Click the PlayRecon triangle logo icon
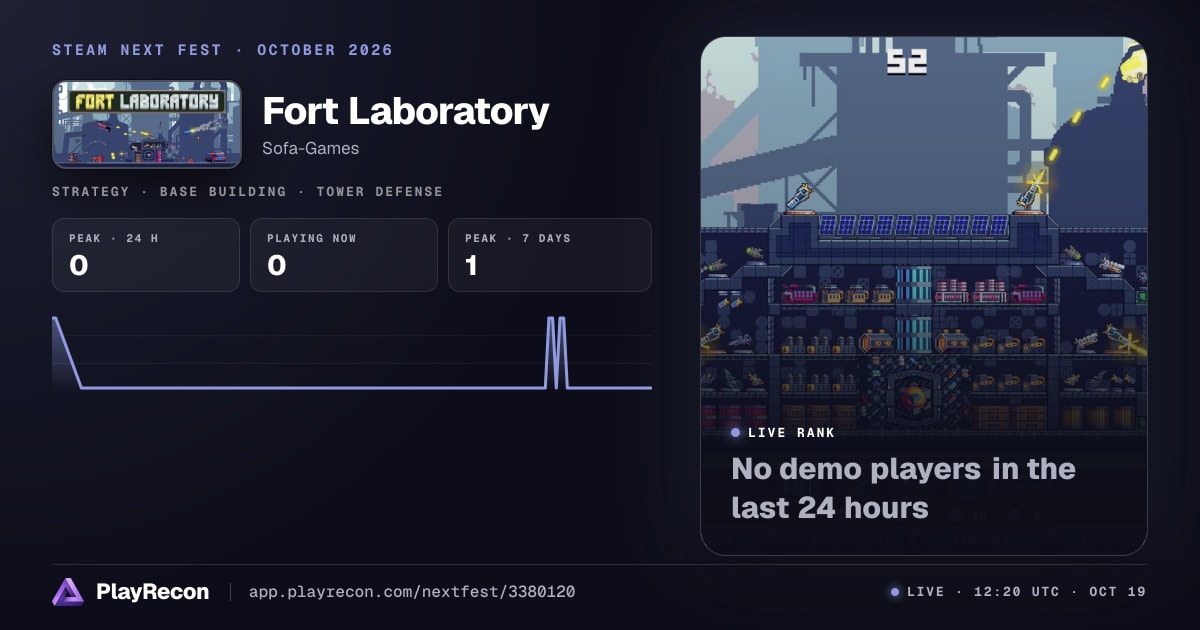Viewport: 1200px width, 630px height. pos(68,592)
